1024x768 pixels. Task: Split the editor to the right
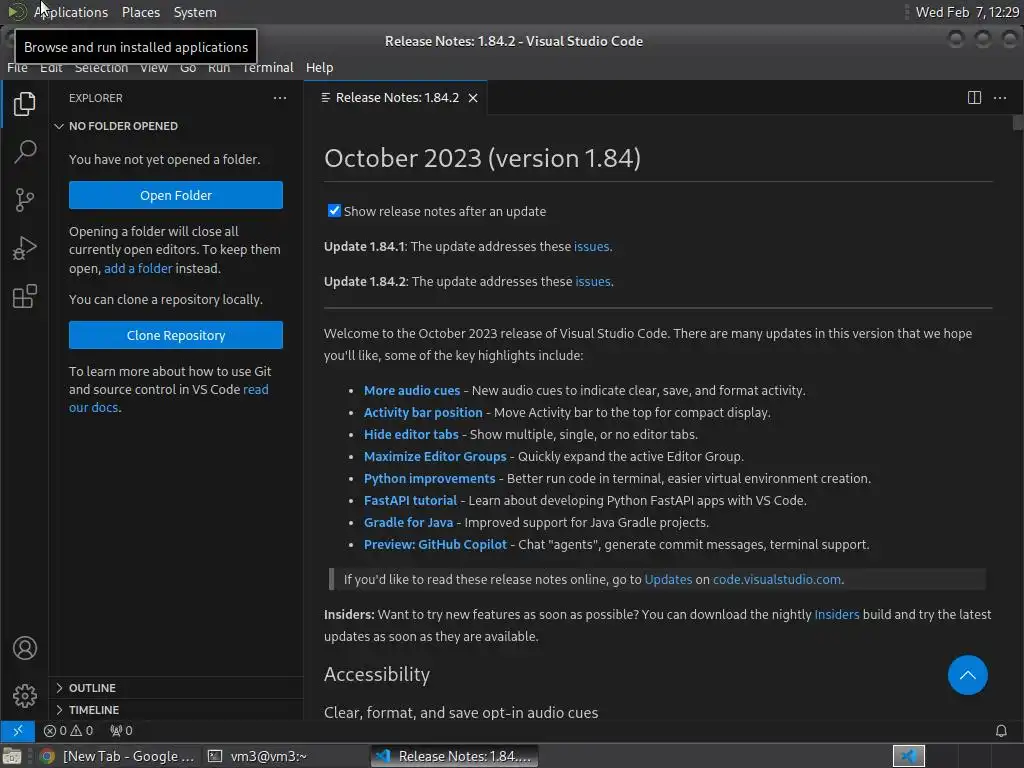point(974,98)
